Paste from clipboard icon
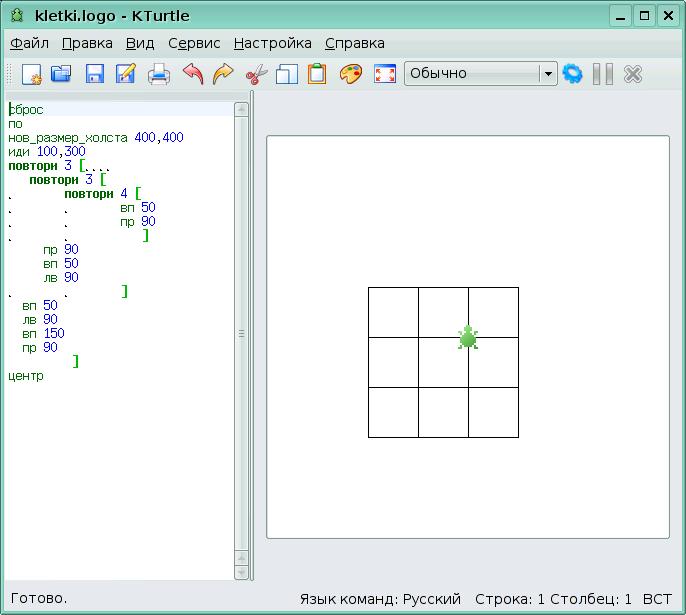This screenshot has height=615, width=686. tap(317, 74)
